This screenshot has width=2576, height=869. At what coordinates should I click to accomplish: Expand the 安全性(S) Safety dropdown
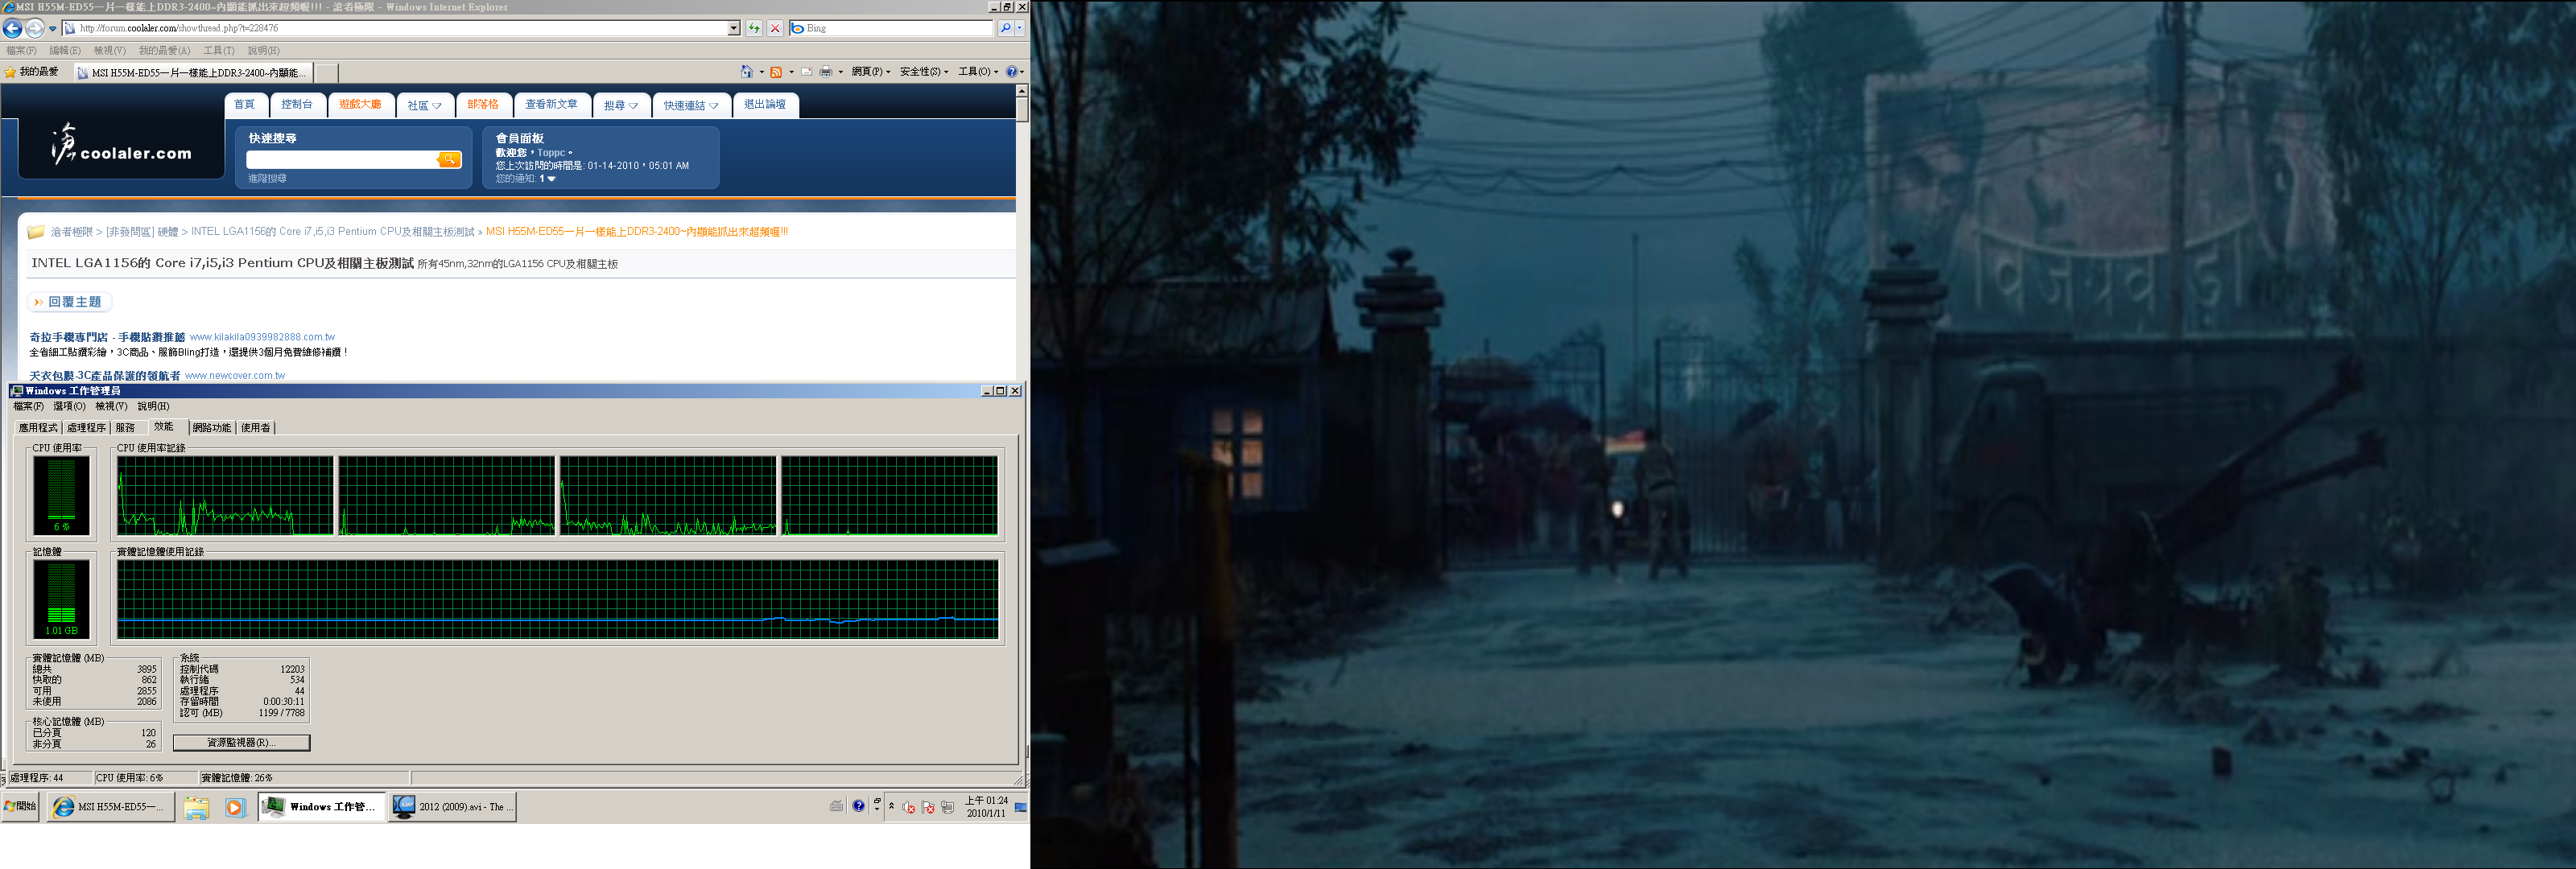point(923,71)
